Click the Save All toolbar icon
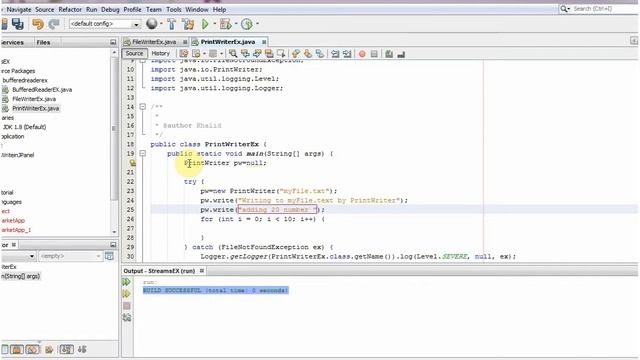 18,24
